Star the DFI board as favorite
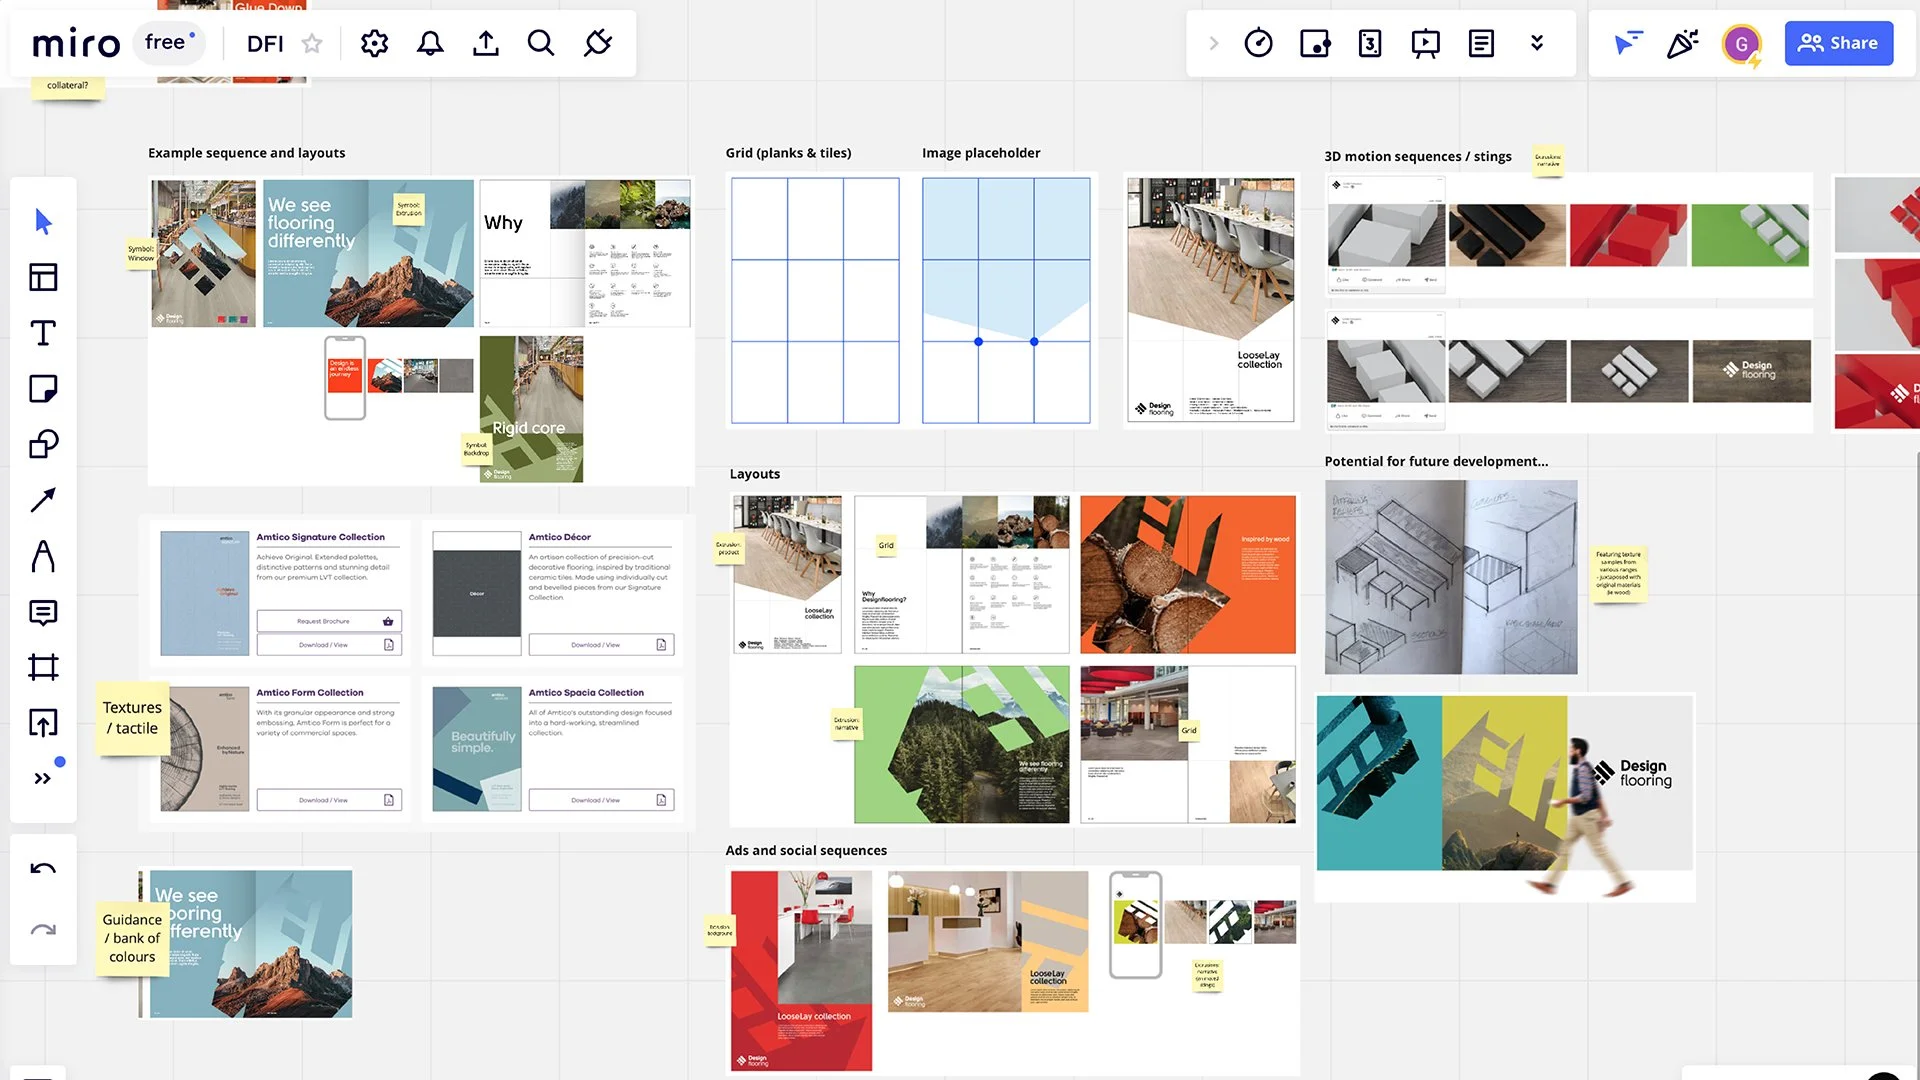1920x1080 pixels. [x=312, y=43]
